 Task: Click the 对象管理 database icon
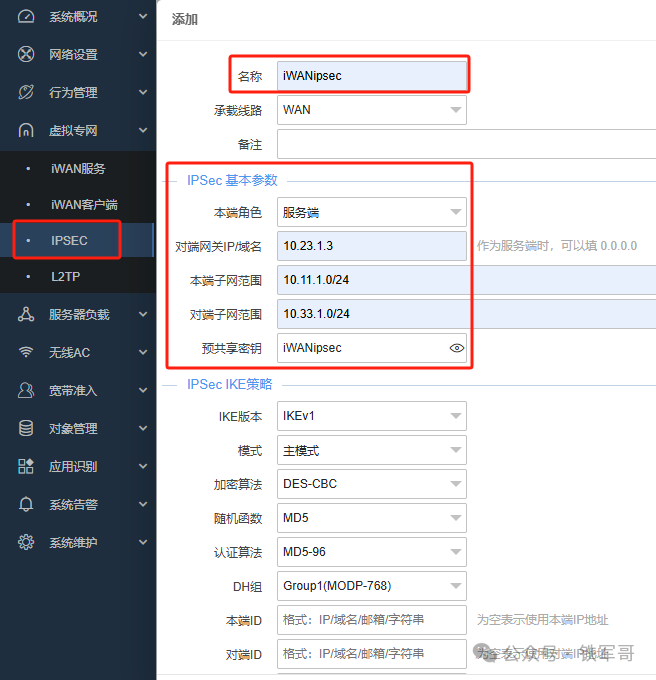pos(26,428)
